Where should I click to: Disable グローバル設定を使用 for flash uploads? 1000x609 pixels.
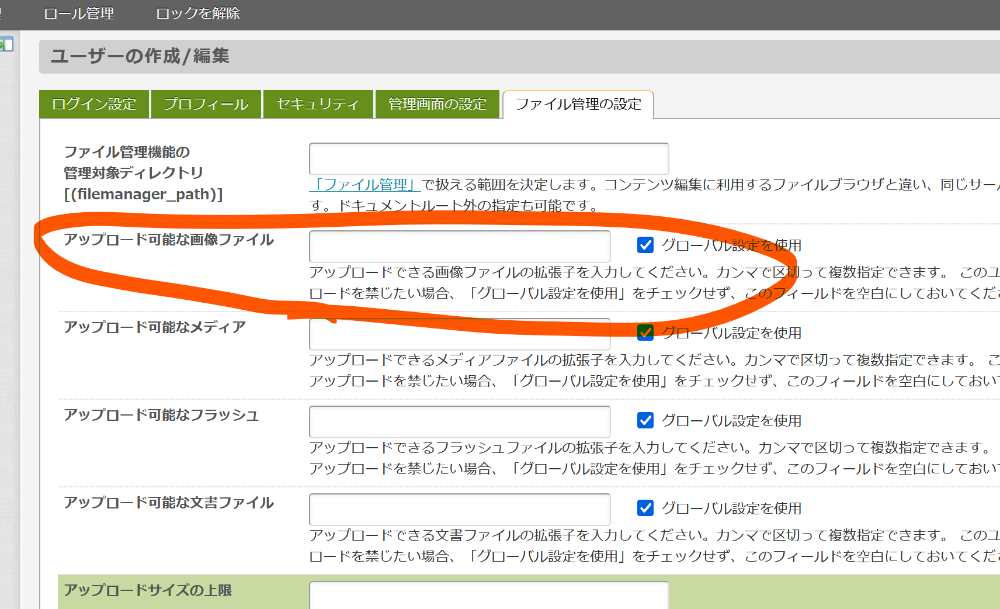645,420
